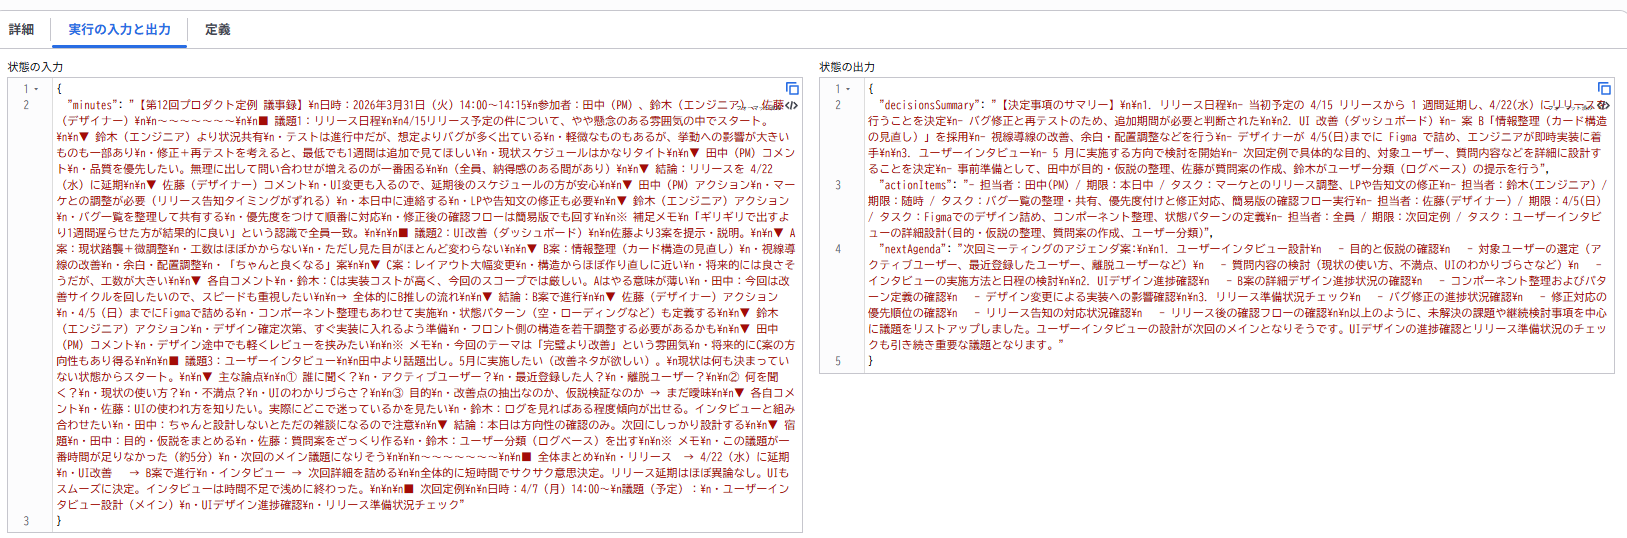Viewport: 1627px width, 538px height.
Task: Open the 定義 tab
Action: [218, 30]
